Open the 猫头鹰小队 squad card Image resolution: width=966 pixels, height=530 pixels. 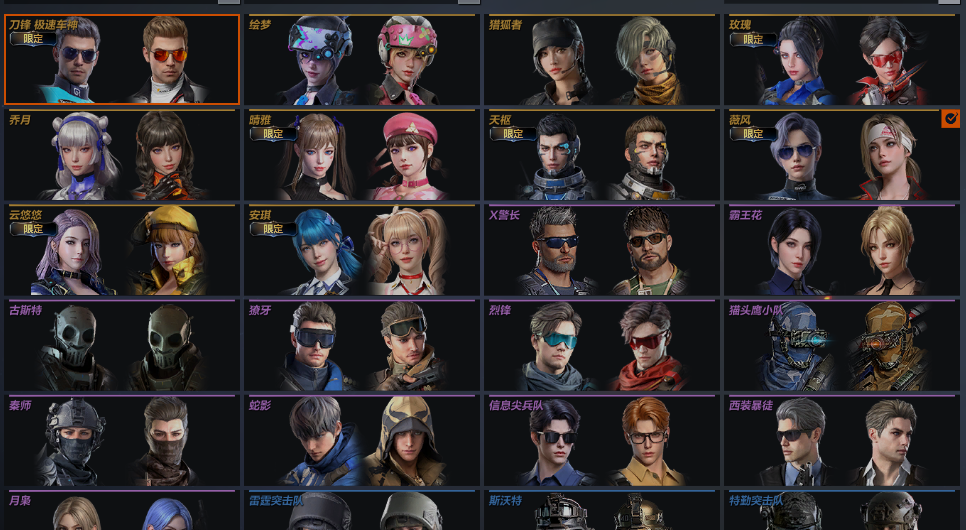[x=842, y=346]
